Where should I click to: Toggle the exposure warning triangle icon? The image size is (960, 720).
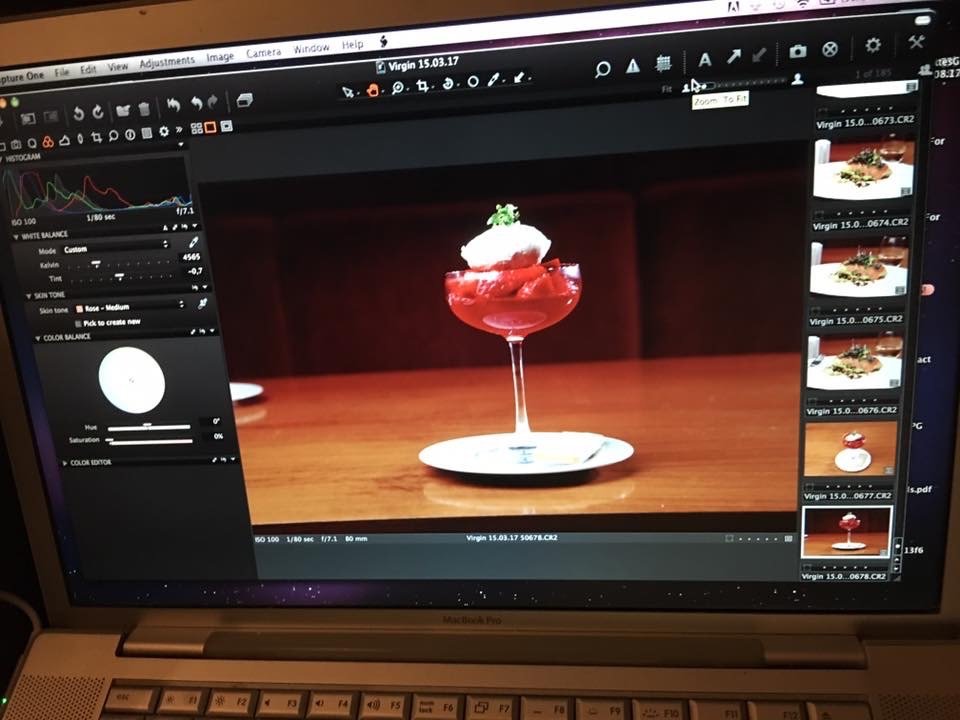pyautogui.click(x=632, y=66)
